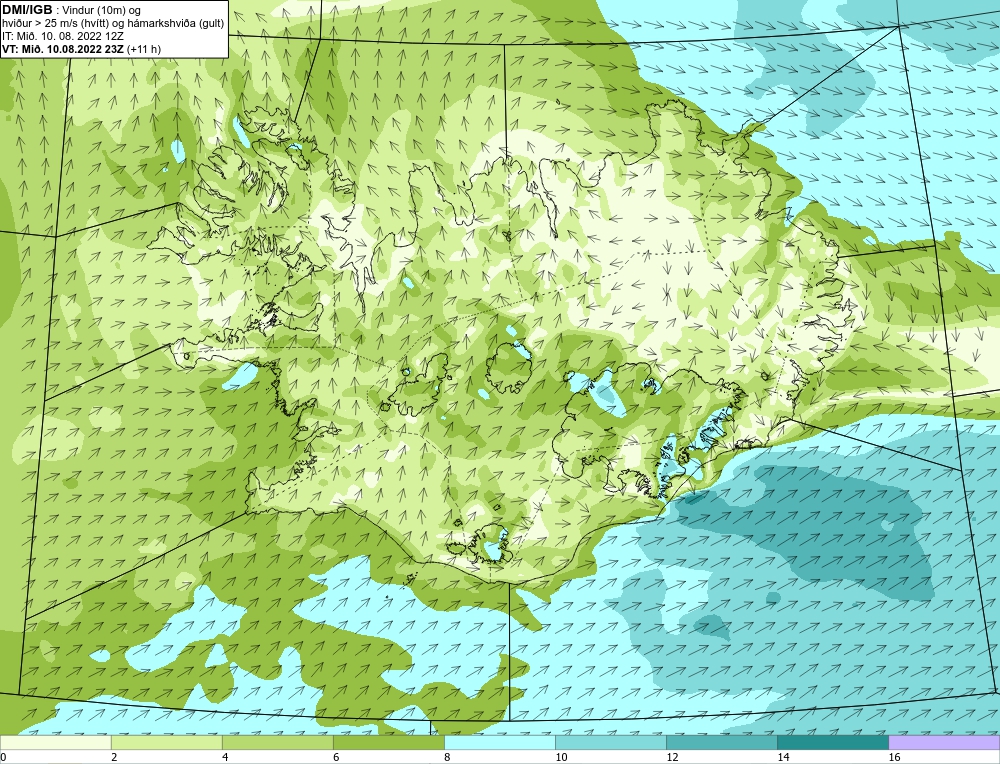Select the light cyan 8–10 m/s legend swatch
Screen dimensions: 1000x764
499,742
